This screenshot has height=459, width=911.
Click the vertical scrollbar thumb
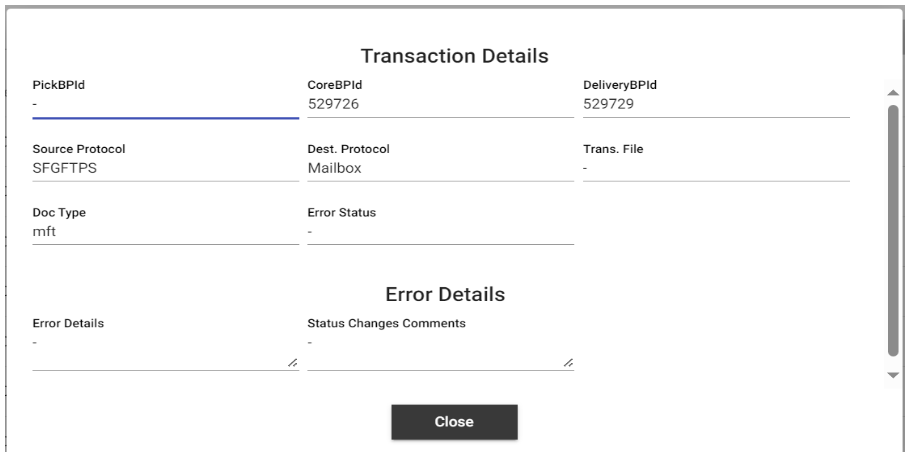(893, 231)
